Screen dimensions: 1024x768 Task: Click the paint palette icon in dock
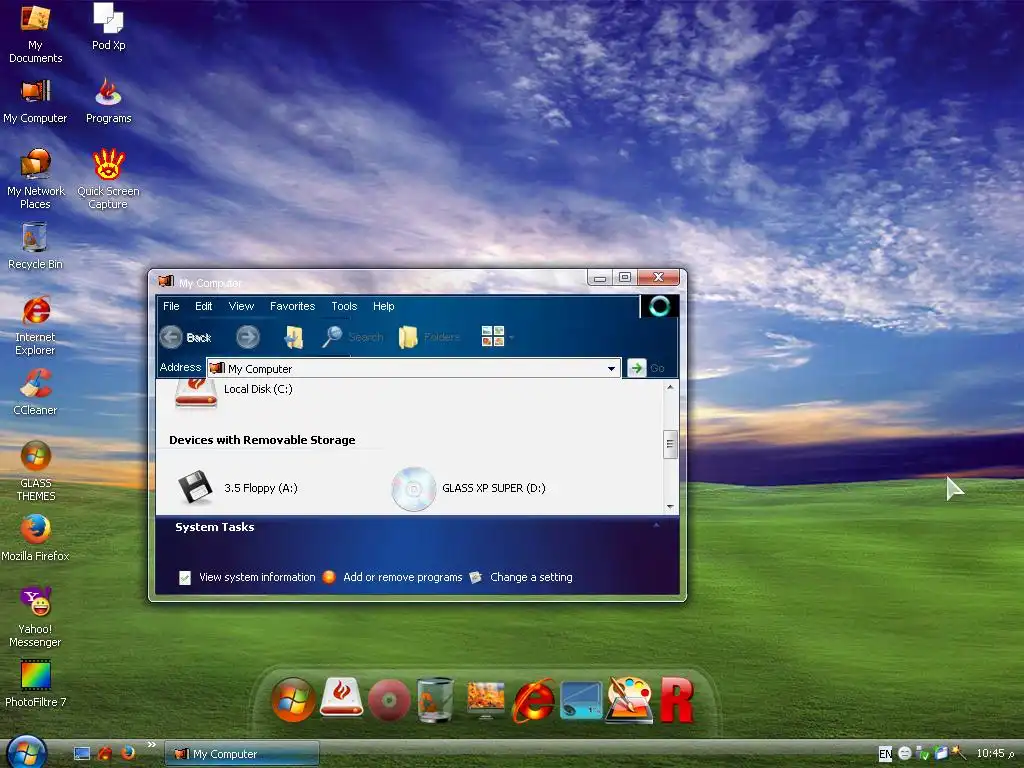(x=629, y=699)
